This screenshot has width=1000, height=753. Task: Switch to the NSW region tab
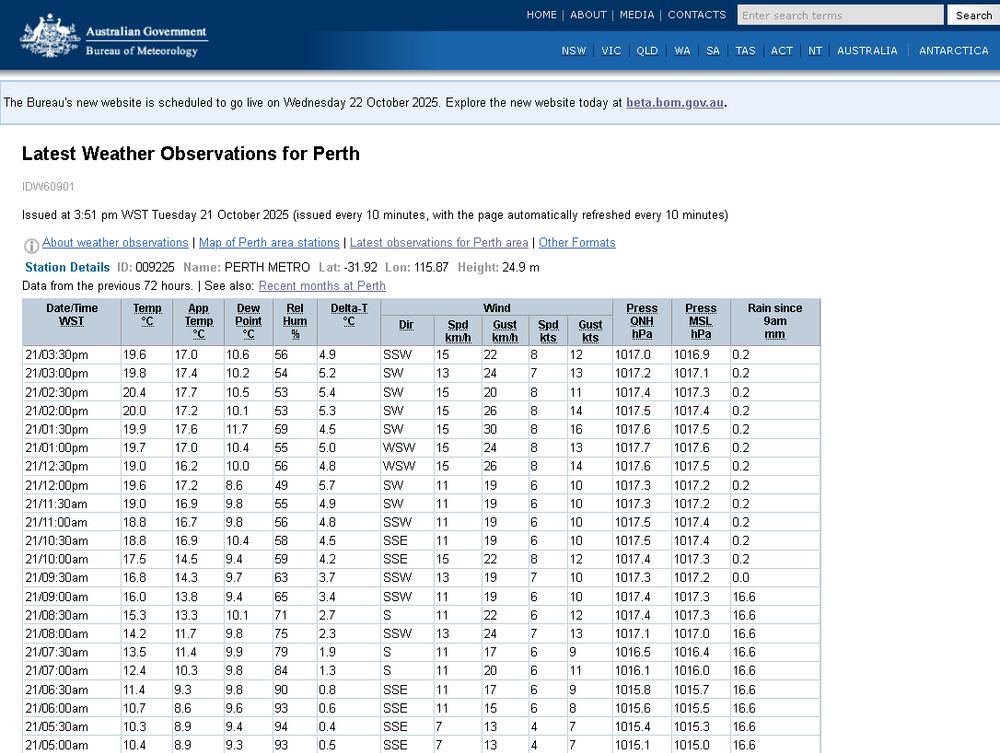(573, 50)
